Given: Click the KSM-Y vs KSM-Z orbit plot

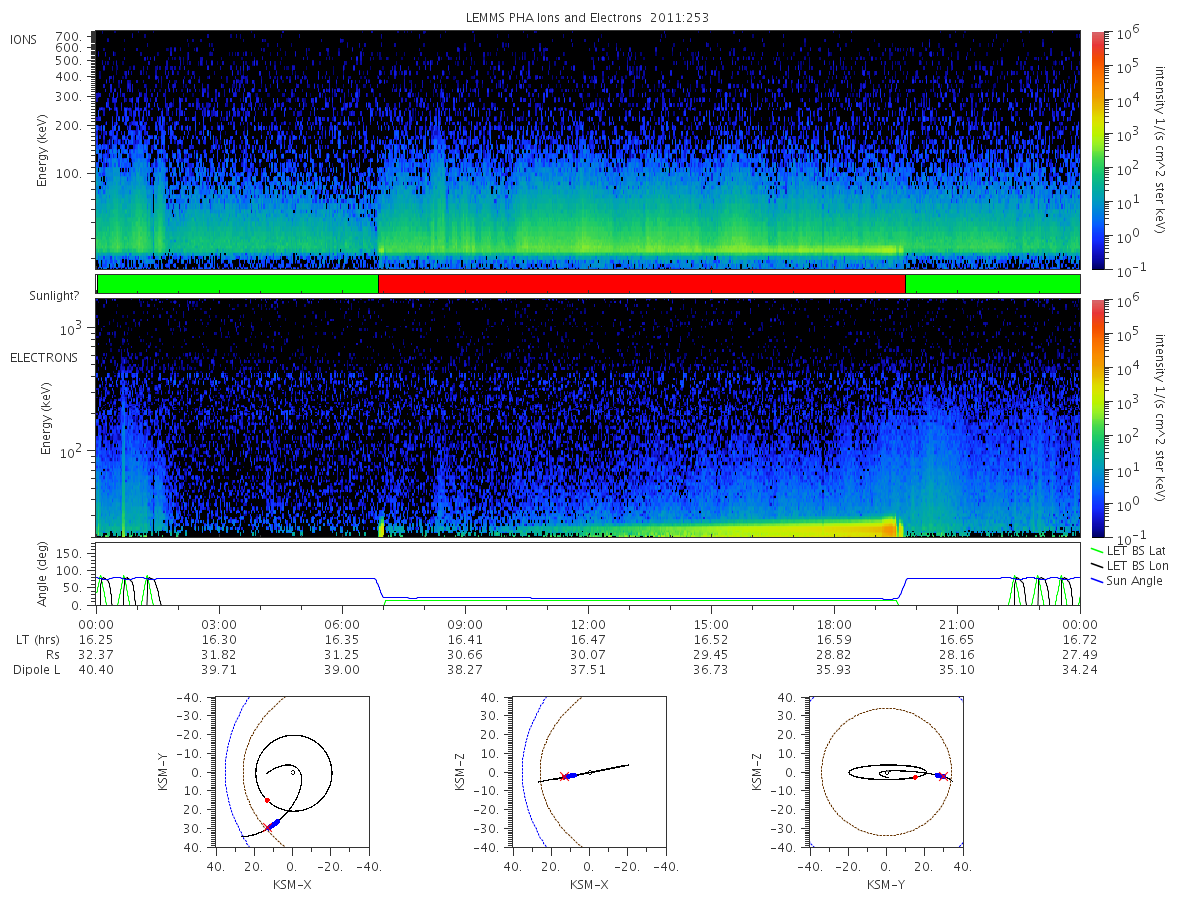Looking at the screenshot, I should (x=886, y=772).
